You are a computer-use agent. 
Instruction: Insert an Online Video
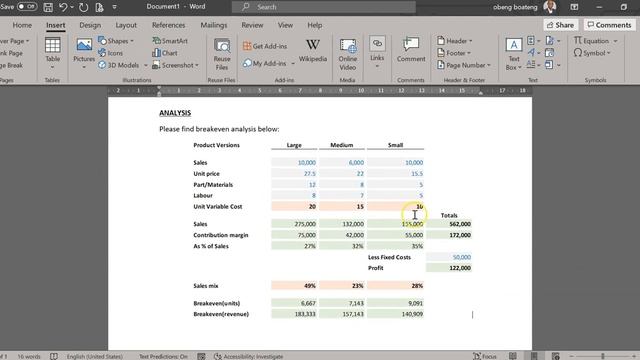348,54
